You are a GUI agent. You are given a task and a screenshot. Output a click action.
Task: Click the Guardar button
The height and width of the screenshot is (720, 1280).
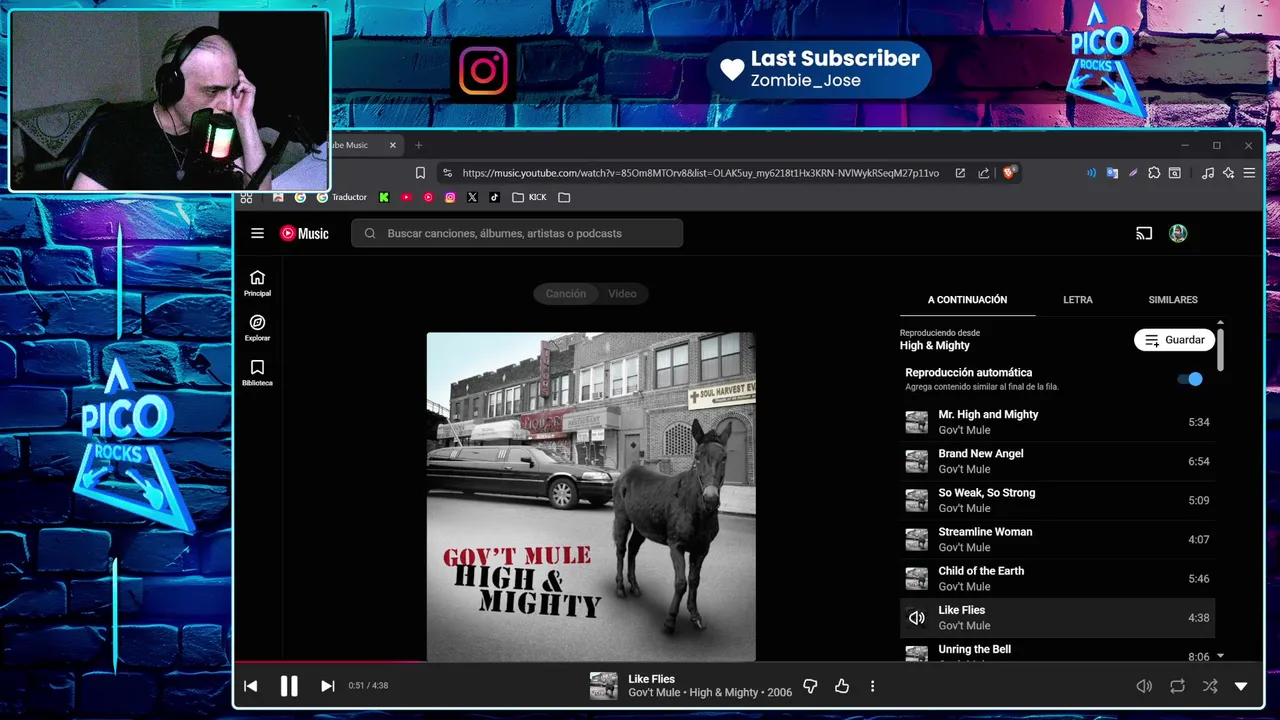pos(1174,340)
